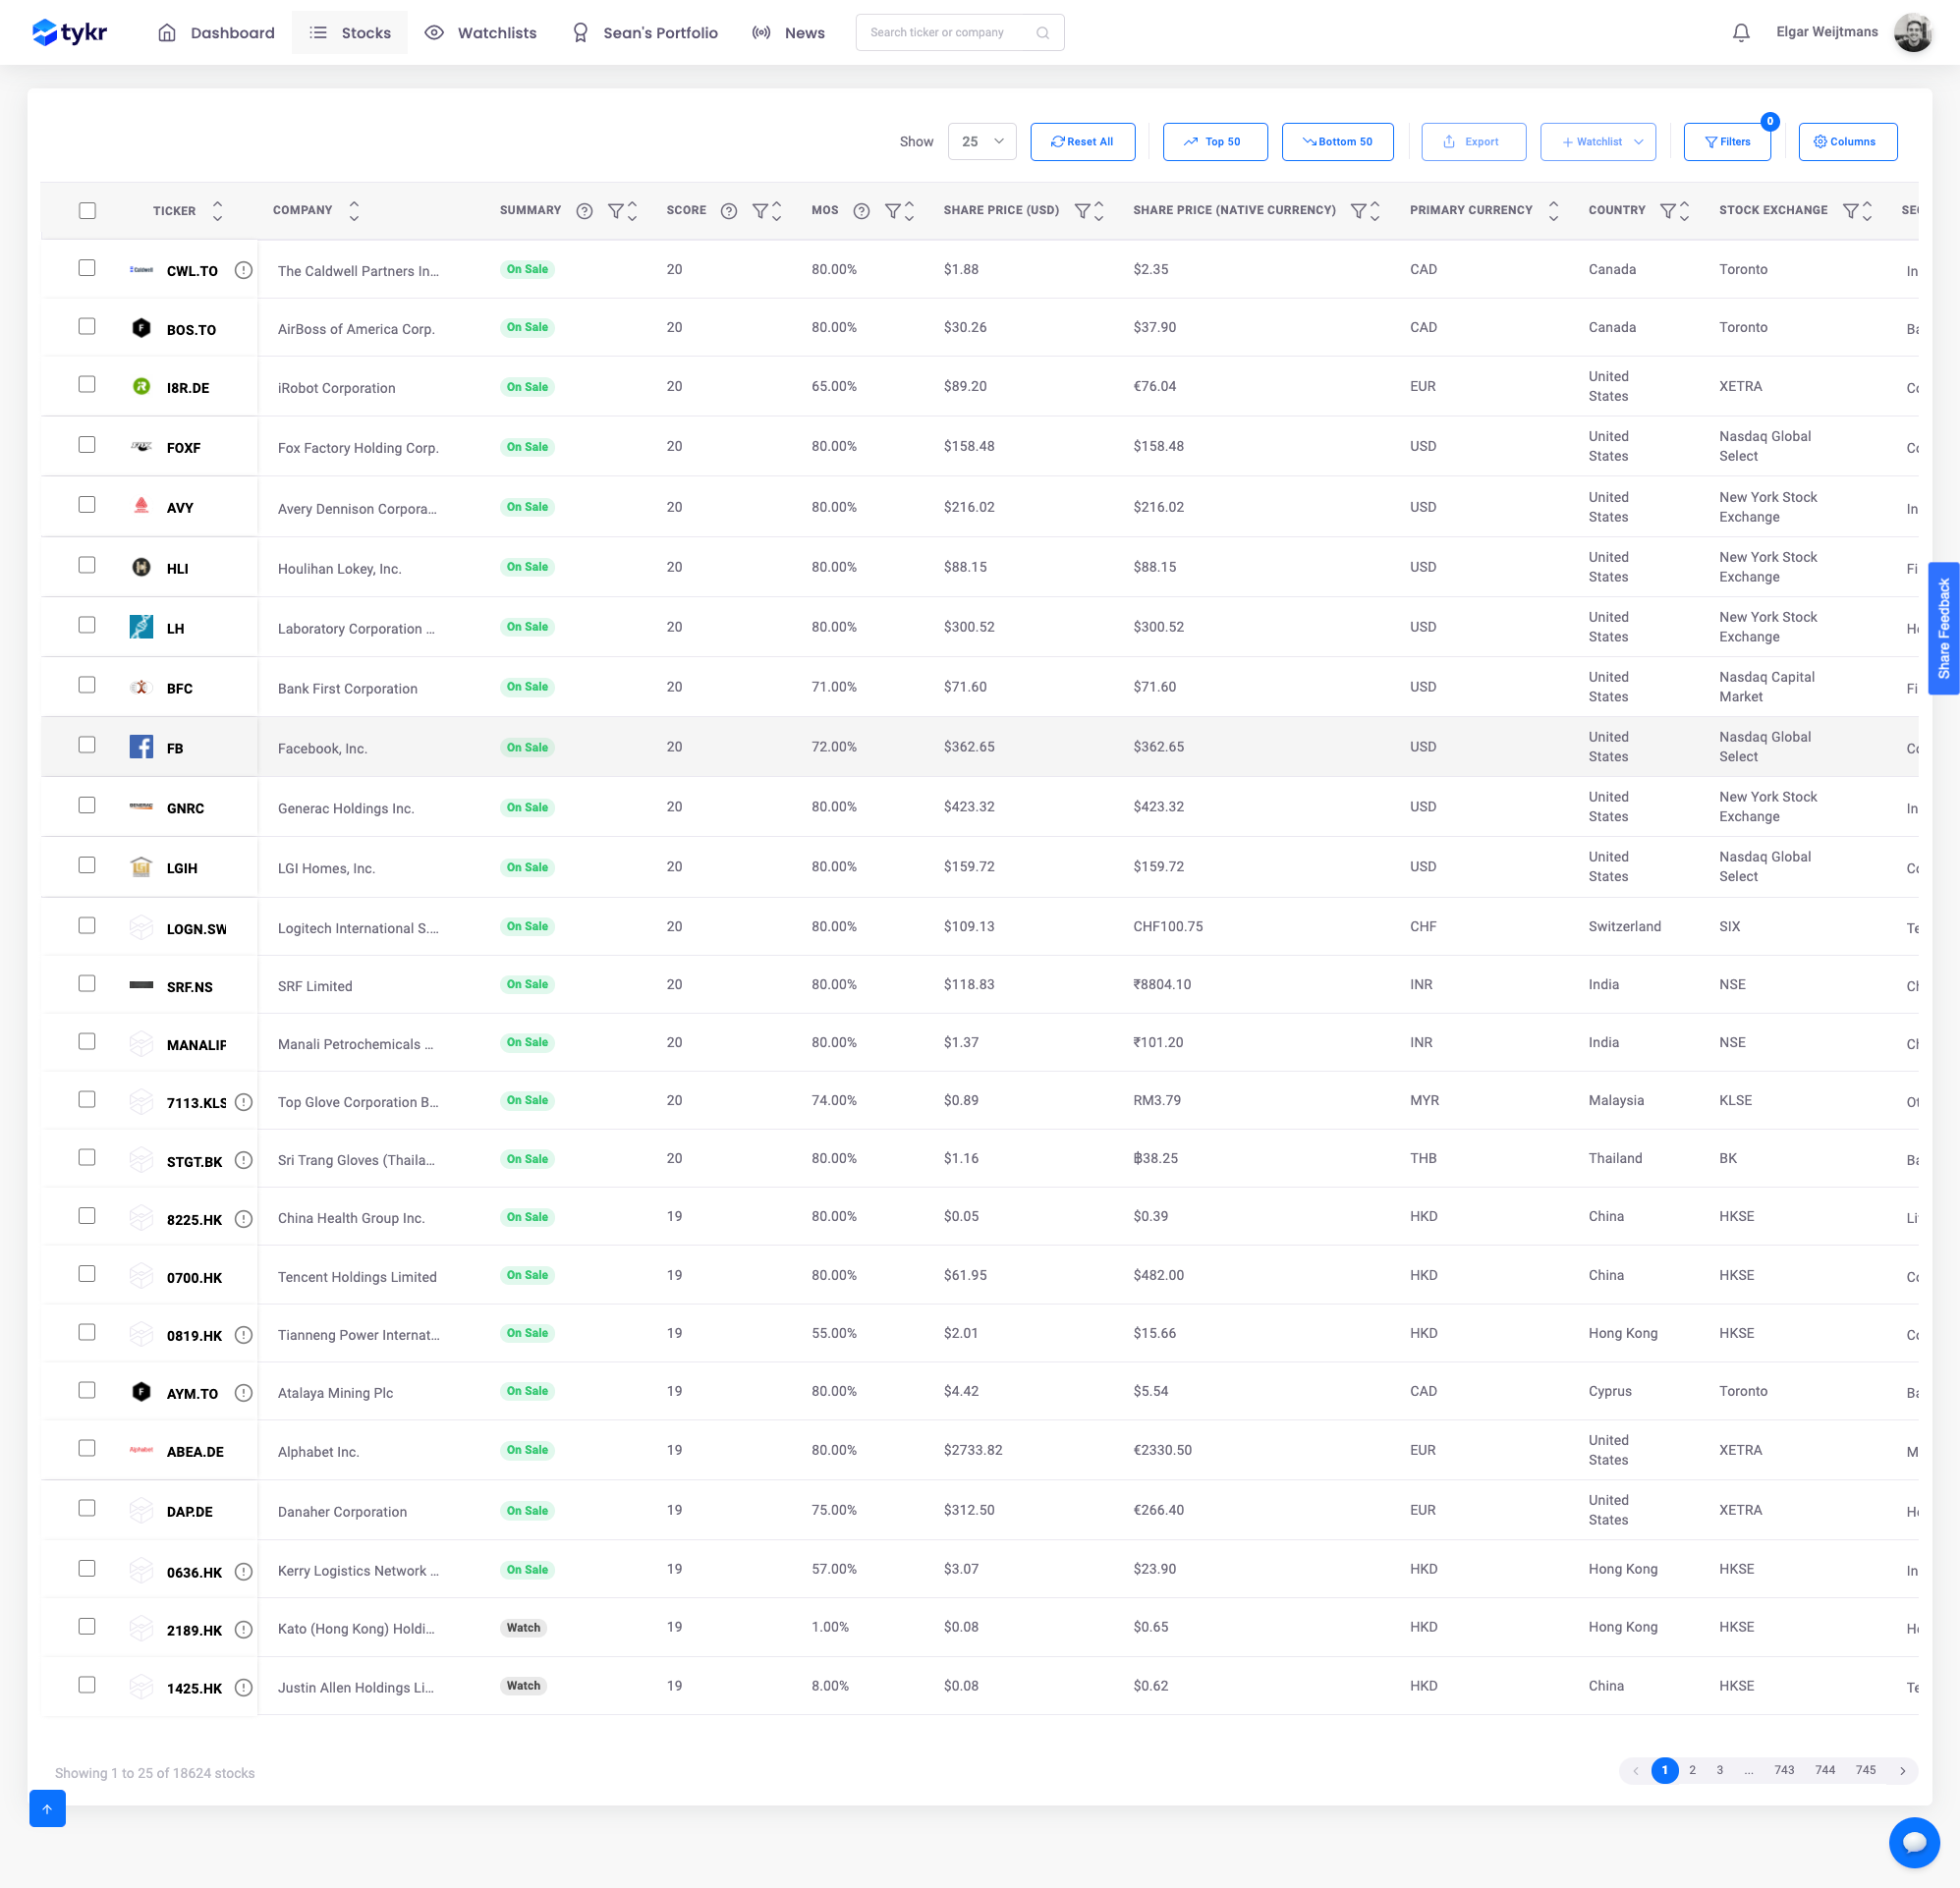Click the search magnifier icon

click(1043, 32)
